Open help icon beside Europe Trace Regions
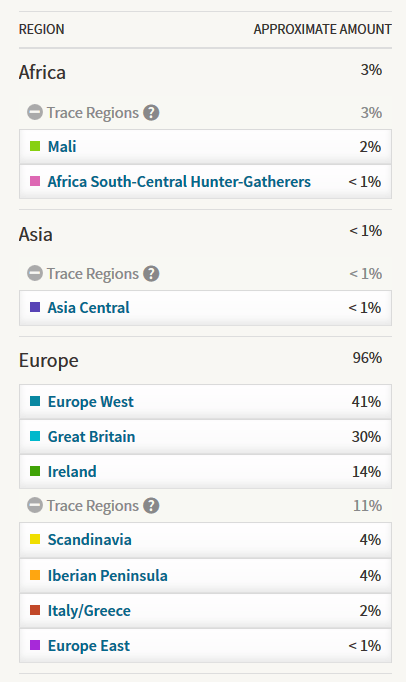 click(x=151, y=505)
